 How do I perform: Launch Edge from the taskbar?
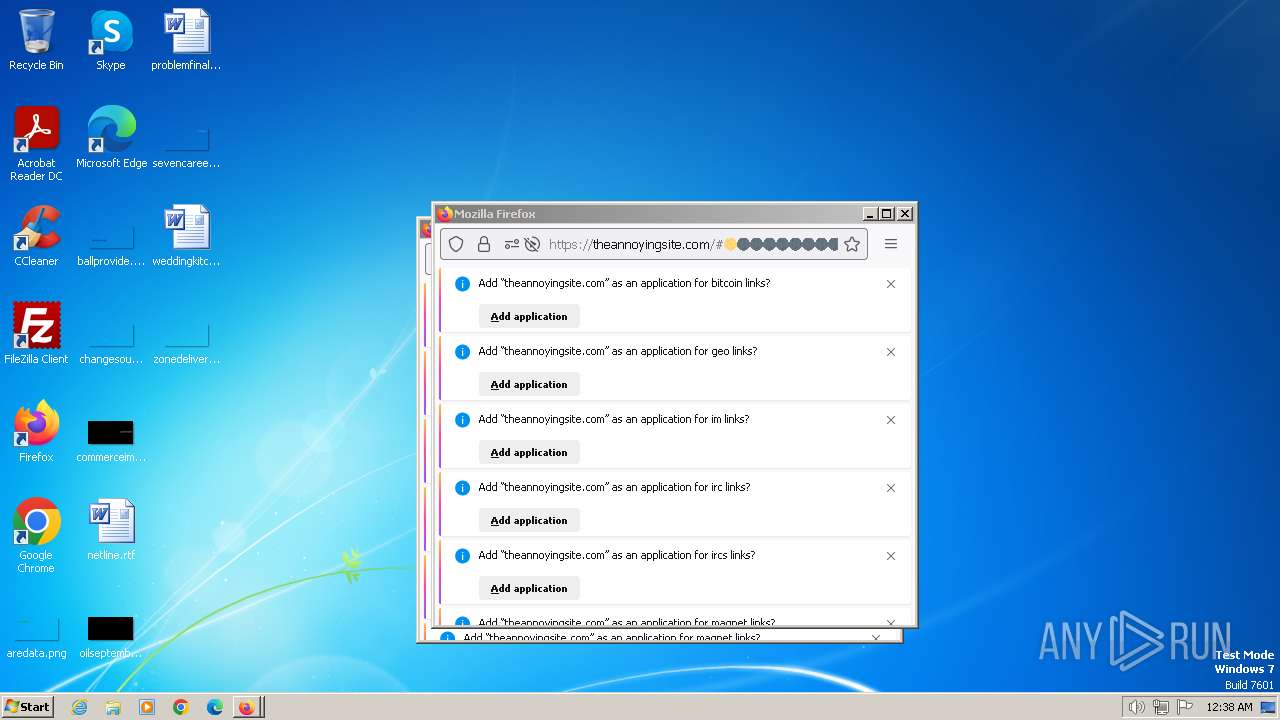215,707
